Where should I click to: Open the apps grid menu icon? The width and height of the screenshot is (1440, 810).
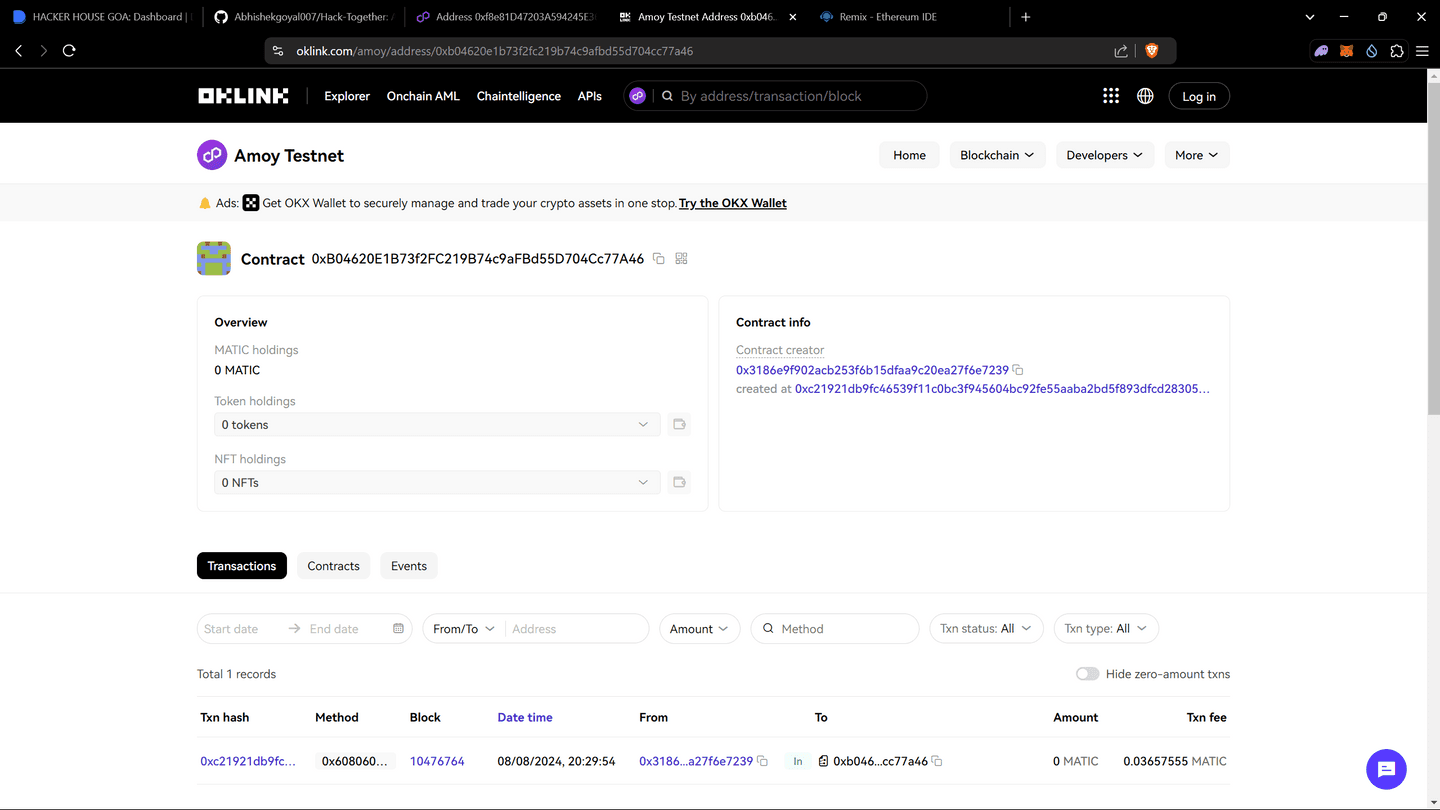click(1111, 96)
